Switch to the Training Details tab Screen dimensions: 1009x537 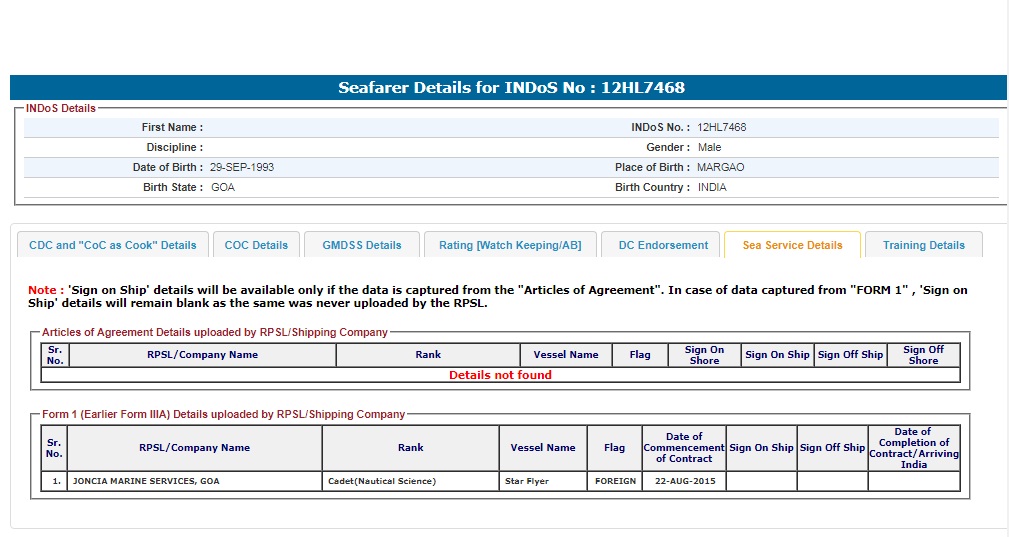(924, 245)
